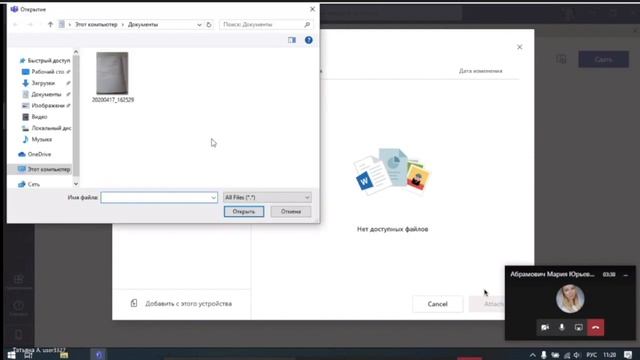Click the navigation pane scrollbar down arrow
This screenshot has width=640, height=360.
click(76, 184)
